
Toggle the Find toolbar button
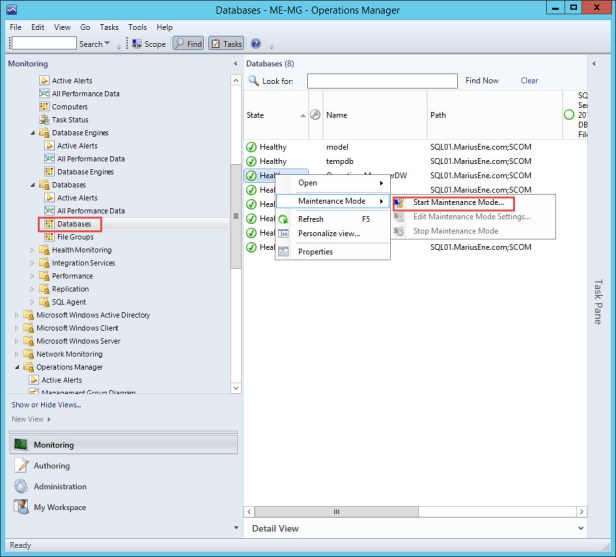[187, 44]
